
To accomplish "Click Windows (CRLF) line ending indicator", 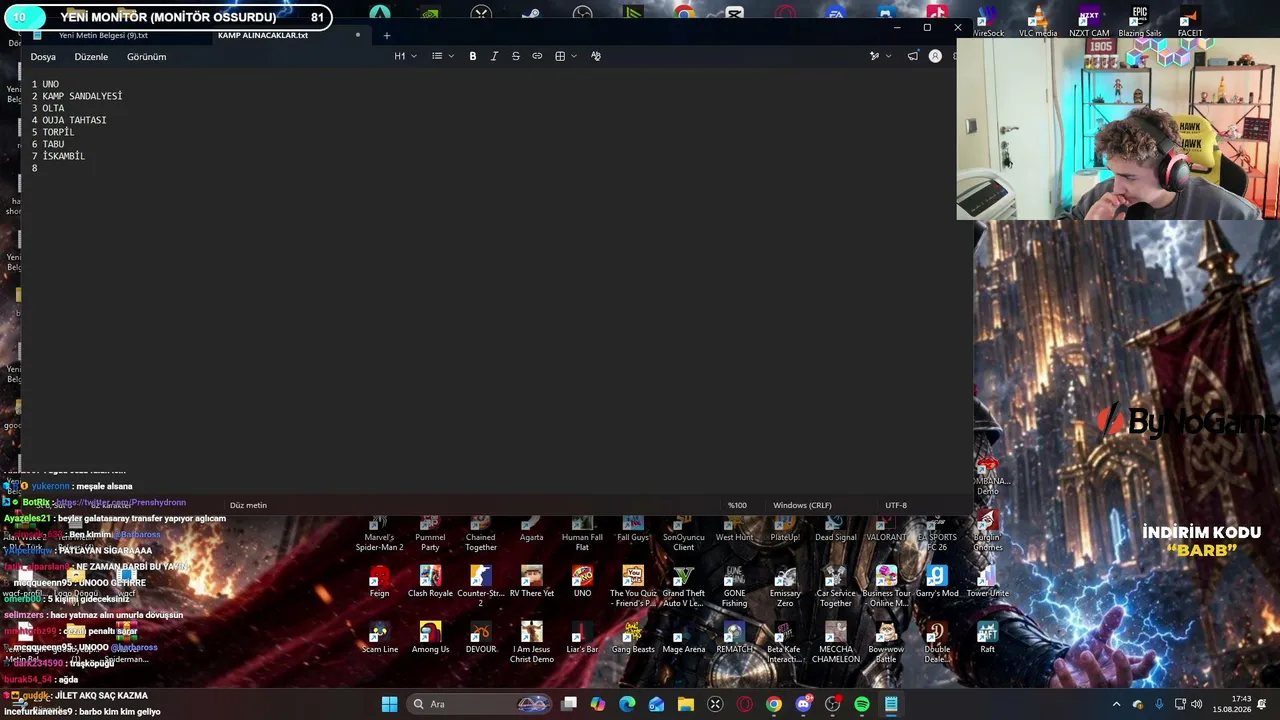I will (x=802, y=505).
